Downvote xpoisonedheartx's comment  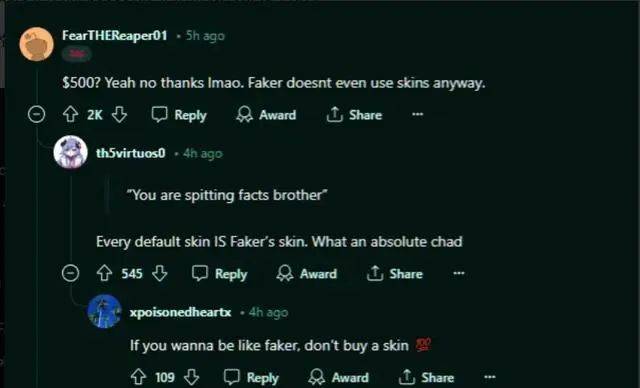tap(191, 377)
